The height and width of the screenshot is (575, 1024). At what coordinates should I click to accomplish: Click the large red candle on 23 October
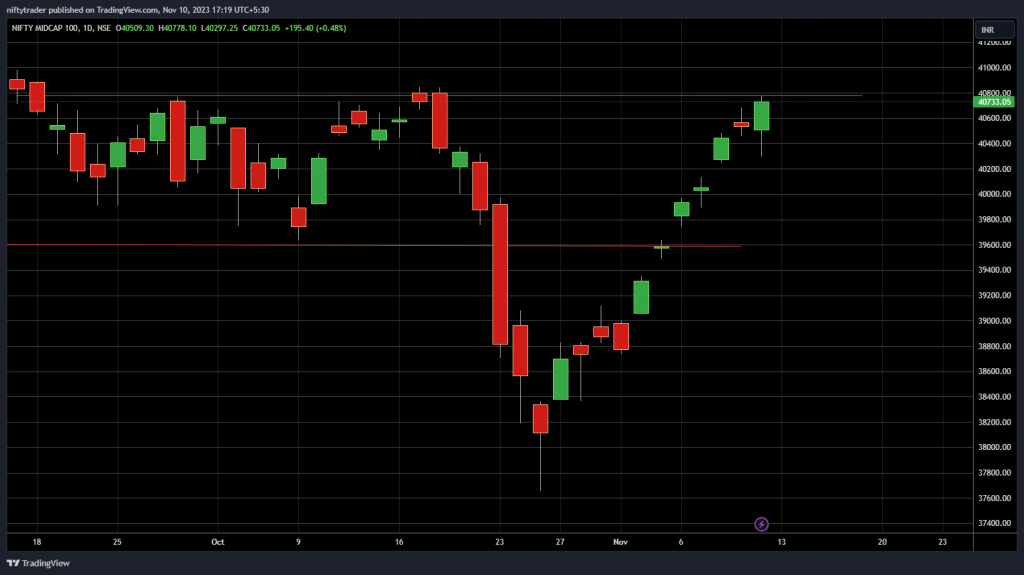[x=500, y=274]
